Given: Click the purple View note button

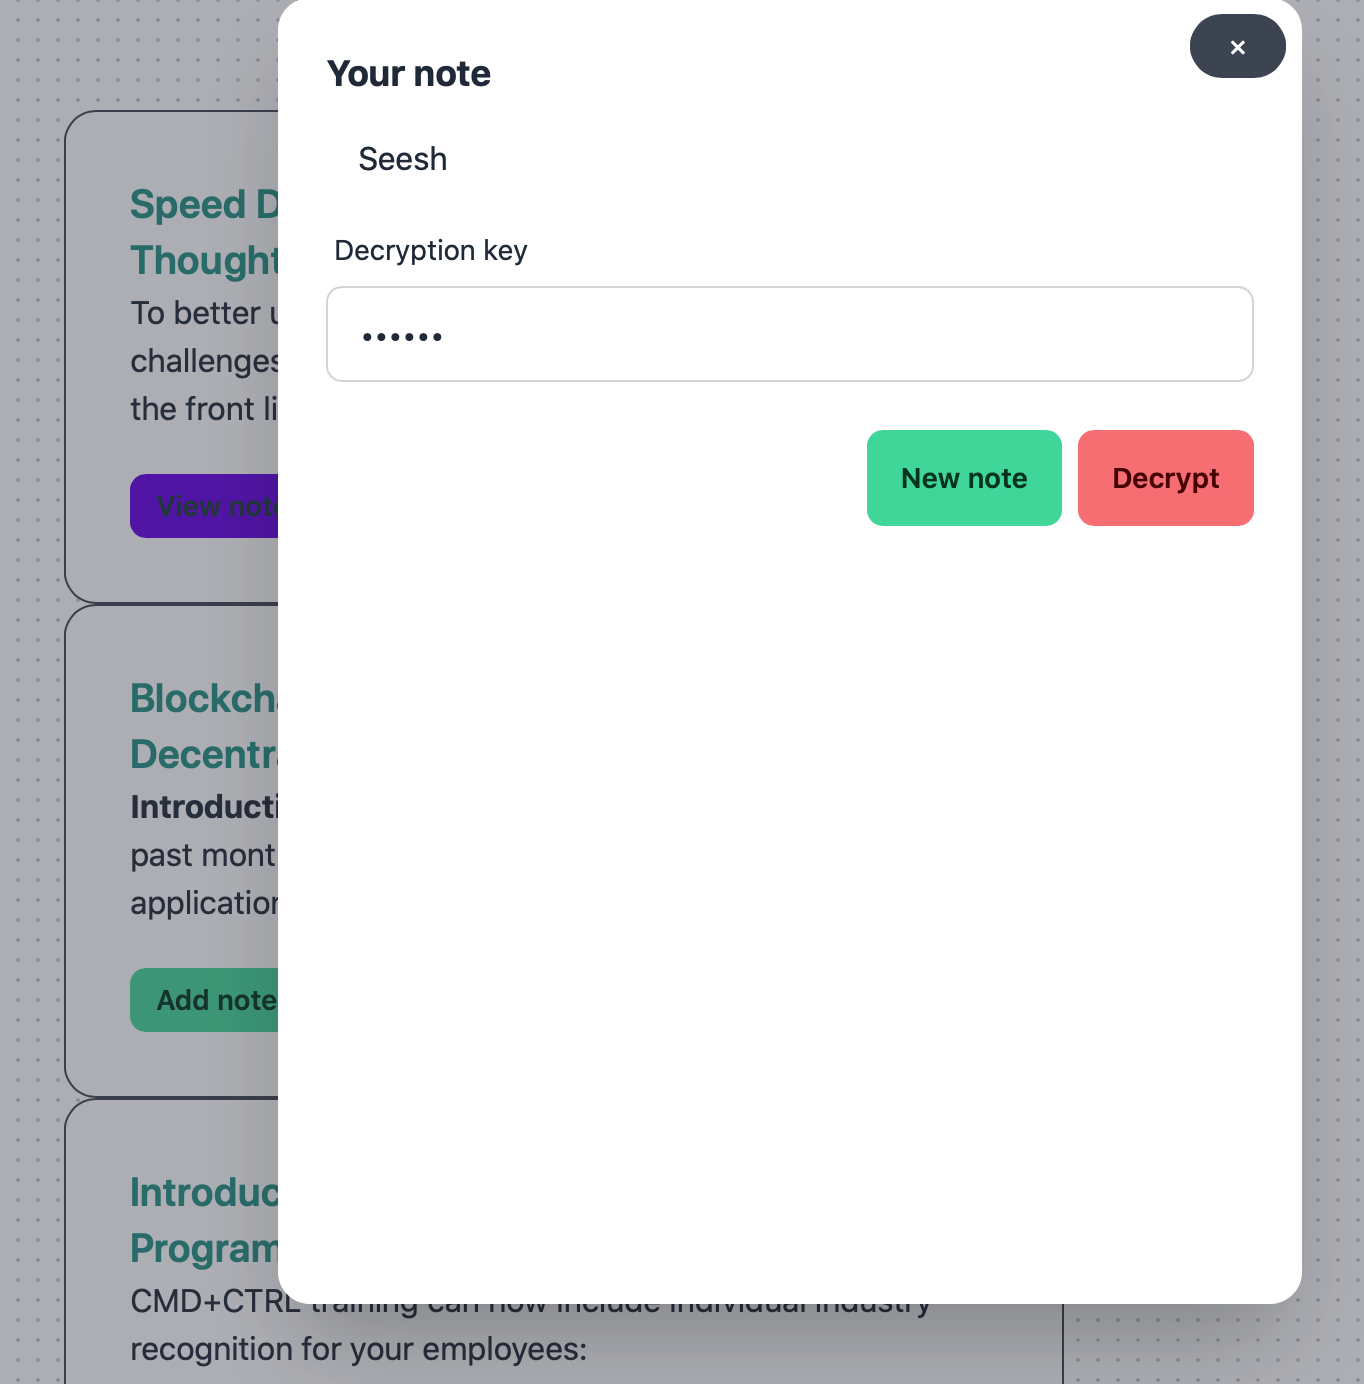Looking at the screenshot, I should coord(205,506).
